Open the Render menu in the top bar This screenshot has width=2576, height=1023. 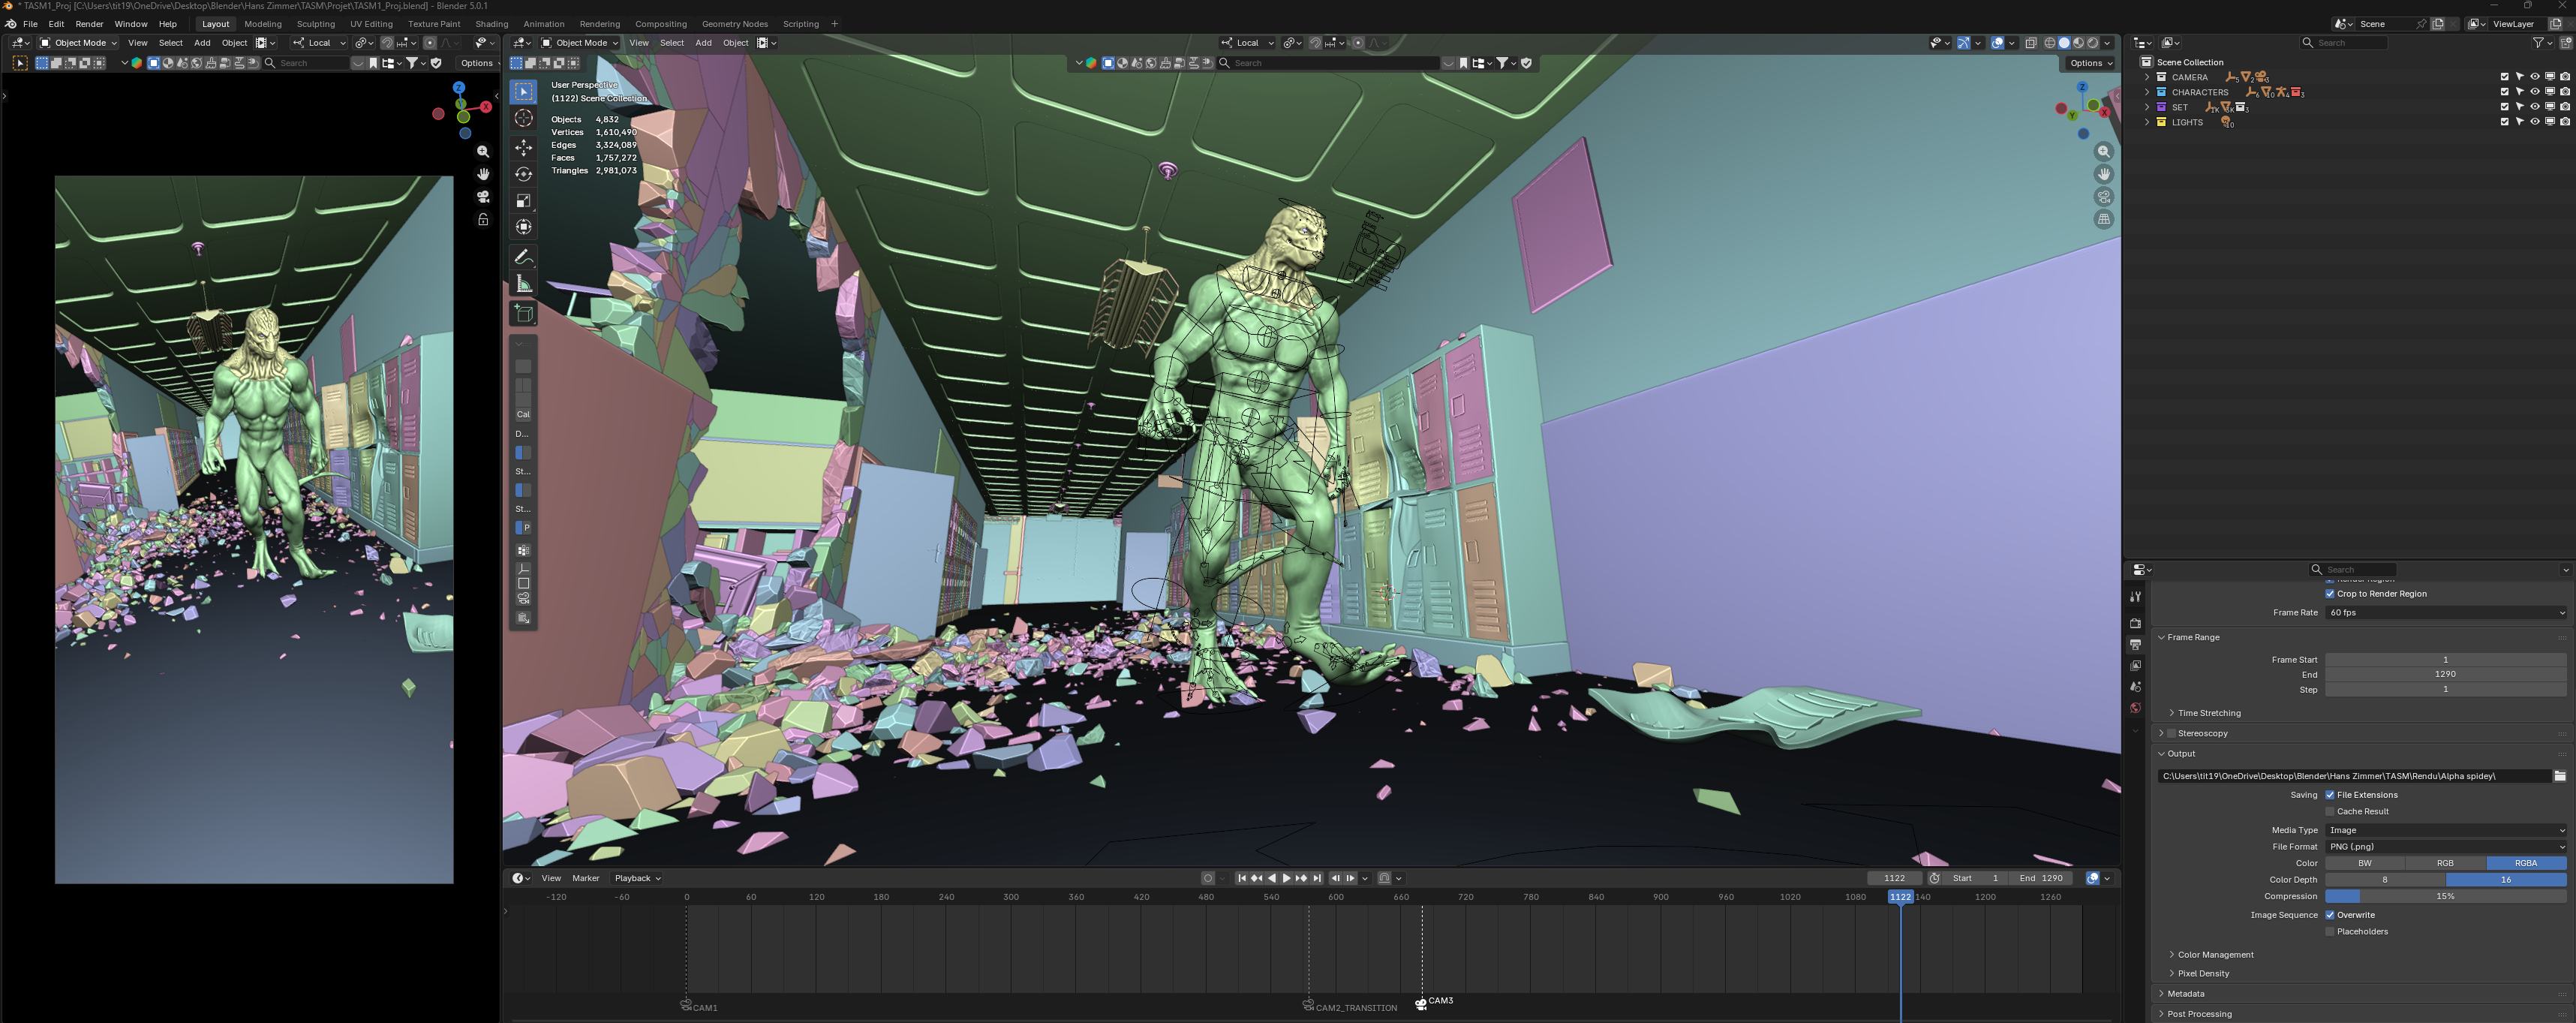(x=89, y=23)
